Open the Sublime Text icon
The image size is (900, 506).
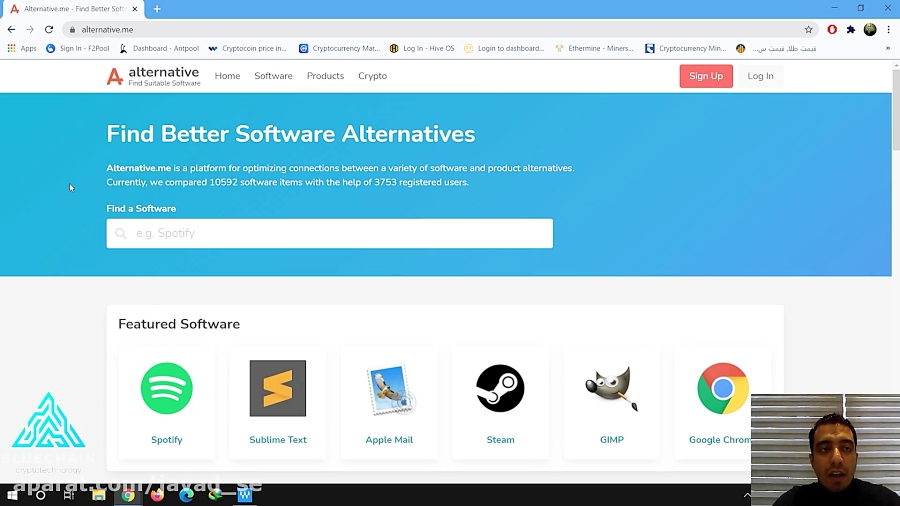(278, 388)
